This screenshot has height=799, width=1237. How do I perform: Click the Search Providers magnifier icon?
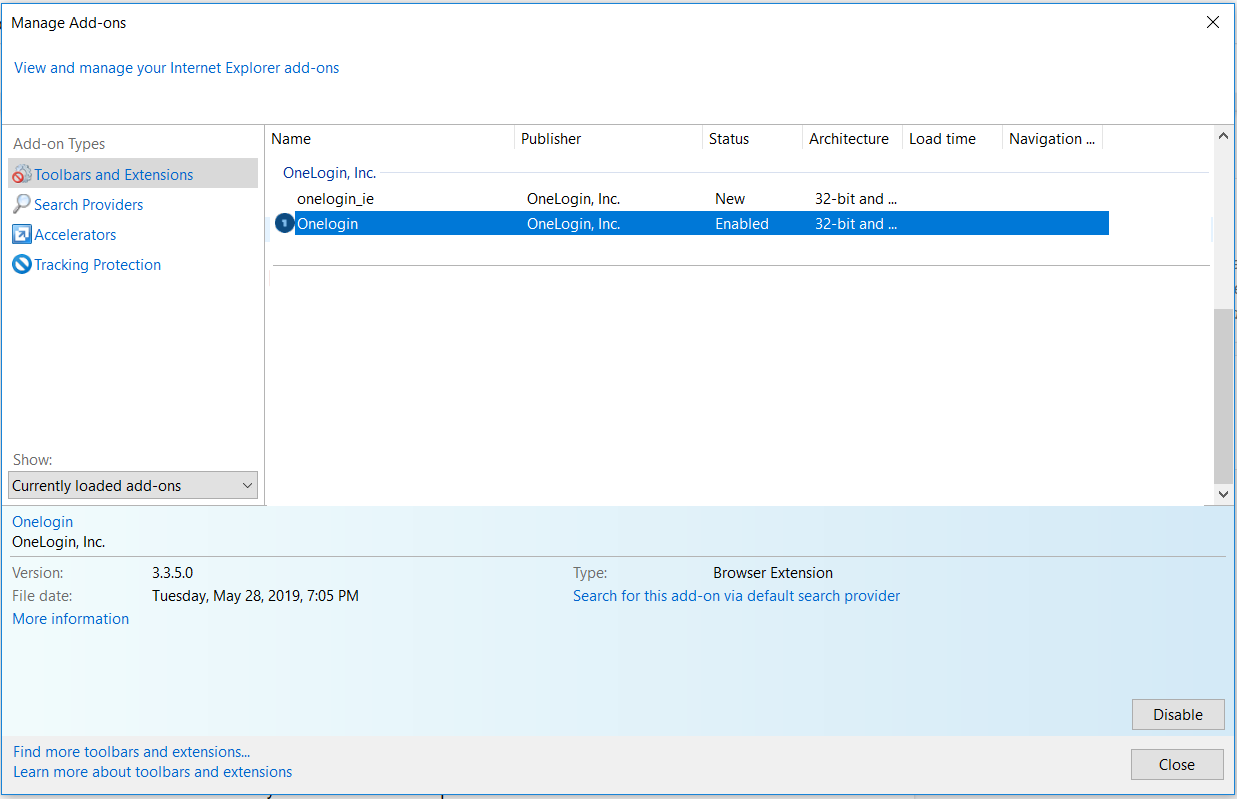tap(21, 204)
